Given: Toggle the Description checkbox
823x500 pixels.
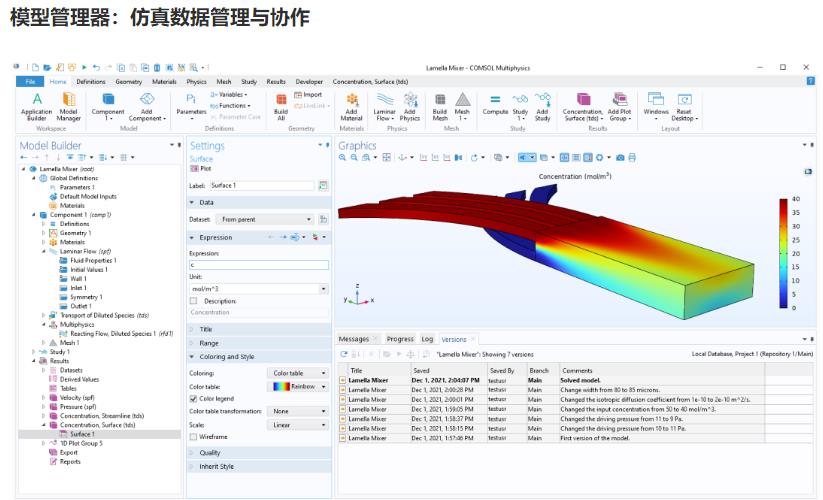Looking at the screenshot, I should [x=193, y=301].
